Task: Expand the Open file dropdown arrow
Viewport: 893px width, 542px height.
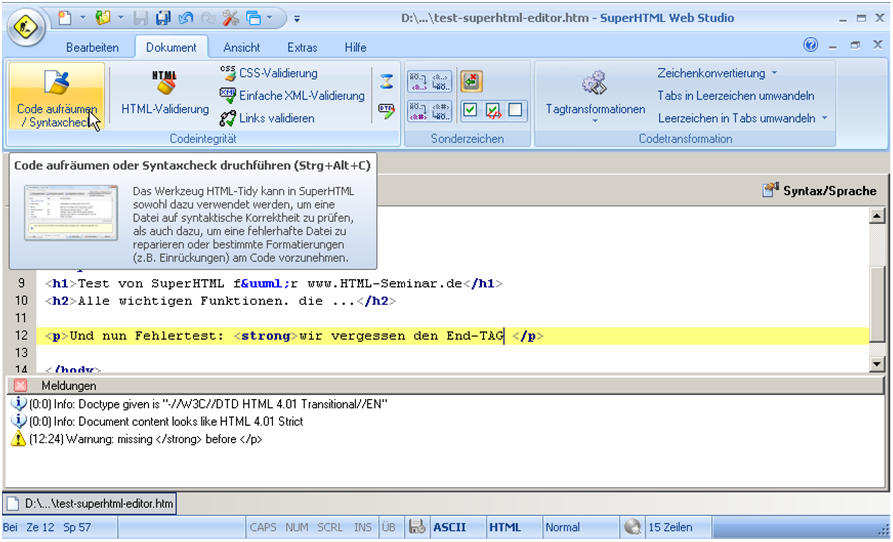Action: (x=121, y=18)
